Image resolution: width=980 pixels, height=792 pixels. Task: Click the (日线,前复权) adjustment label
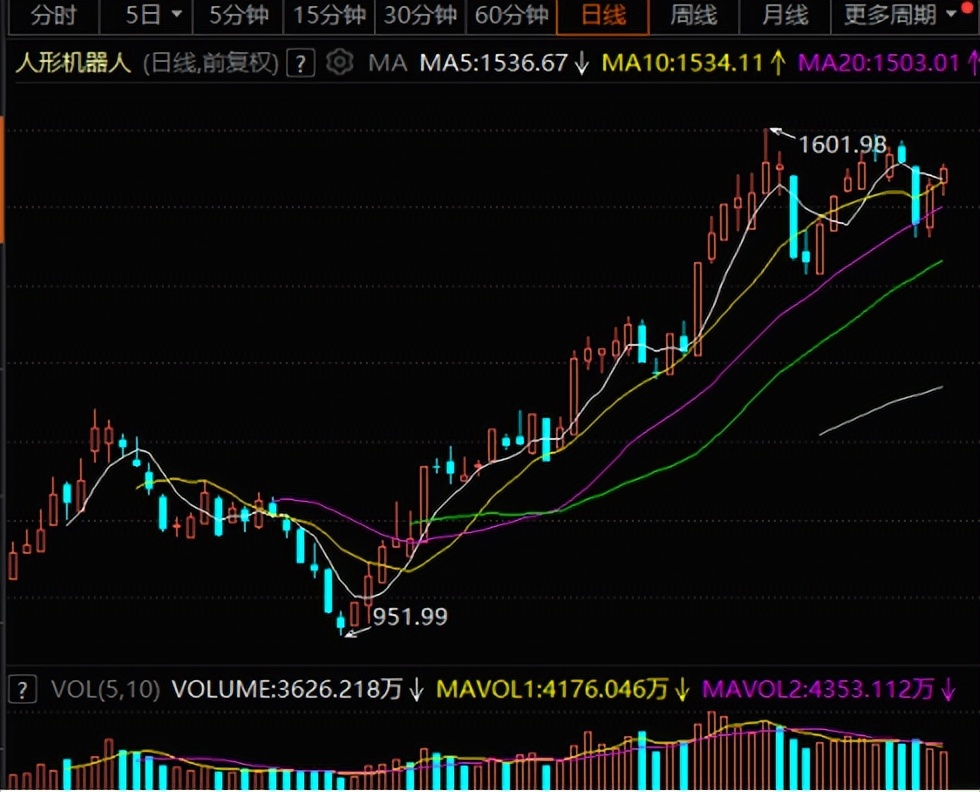(x=211, y=63)
